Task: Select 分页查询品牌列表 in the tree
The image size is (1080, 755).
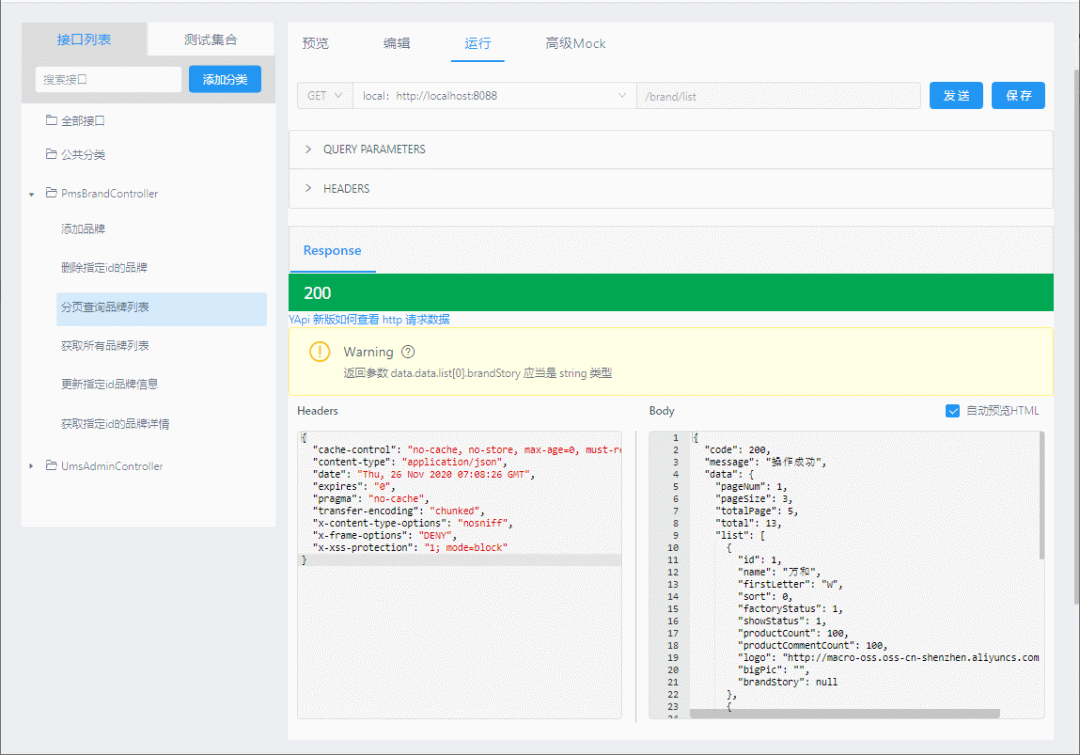Action: click(x=161, y=308)
